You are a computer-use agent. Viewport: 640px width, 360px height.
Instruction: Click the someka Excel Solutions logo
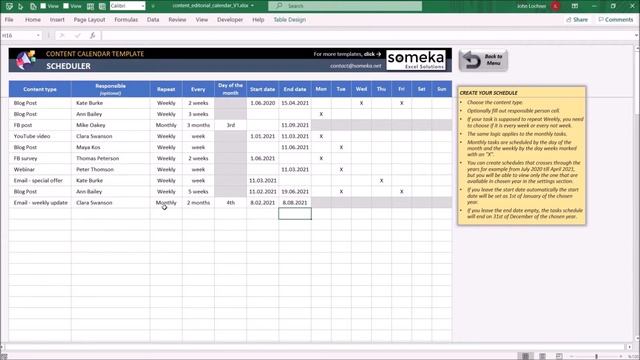coord(416,60)
